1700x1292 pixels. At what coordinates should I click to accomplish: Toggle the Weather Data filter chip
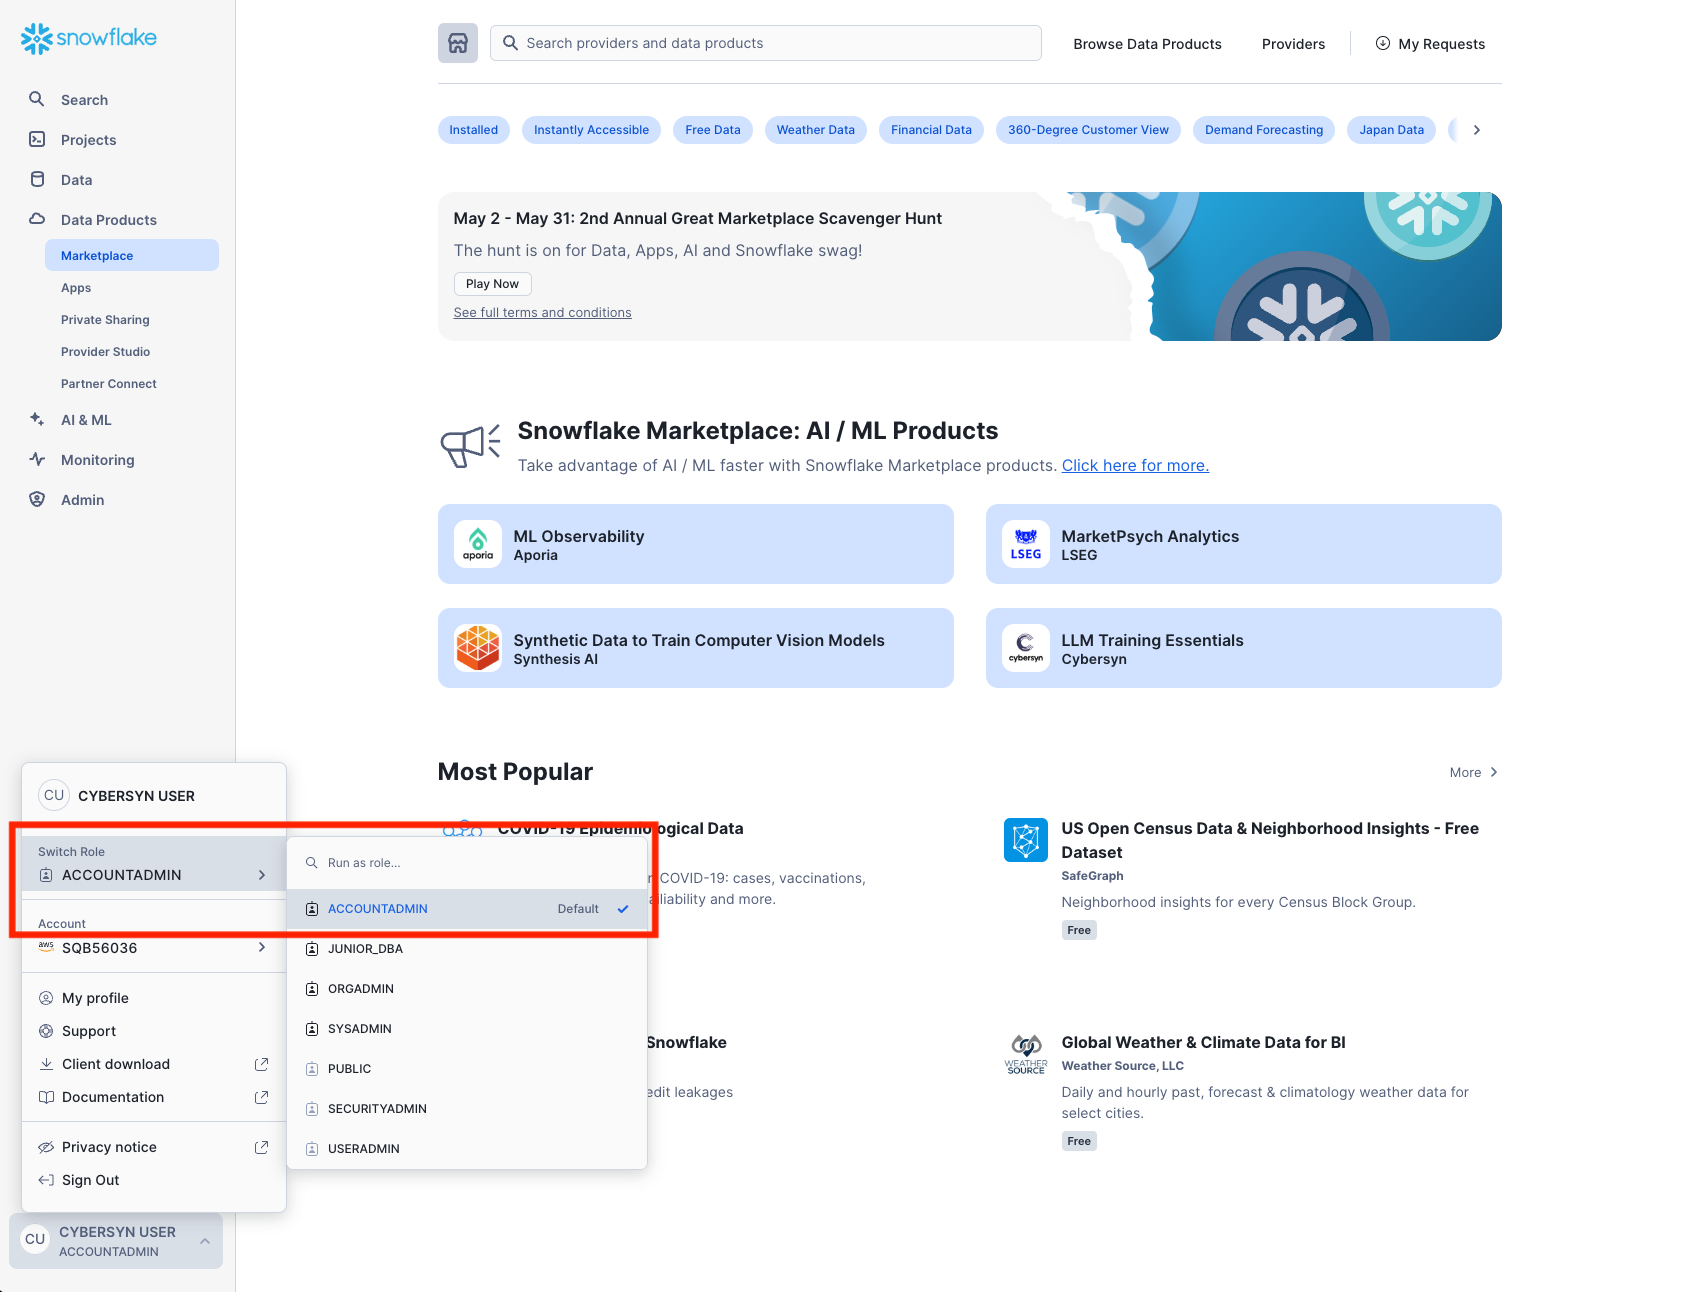[x=815, y=129]
